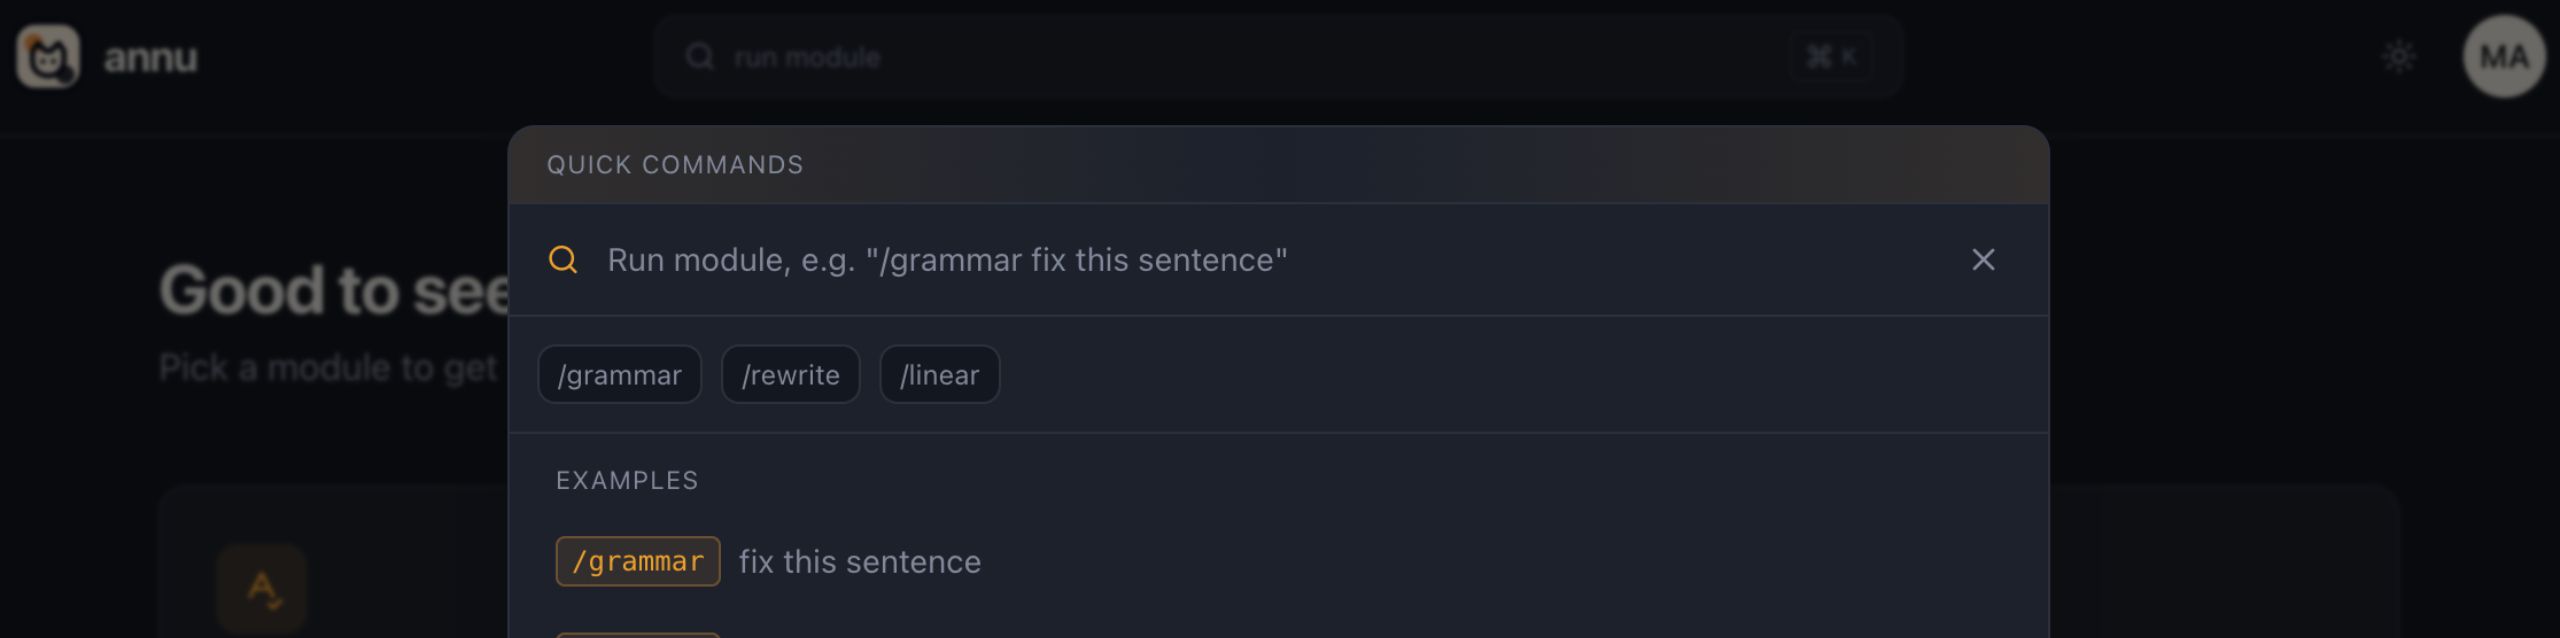Click the "annu" brand name
Screen dimensions: 2560x638
[x=151, y=59]
